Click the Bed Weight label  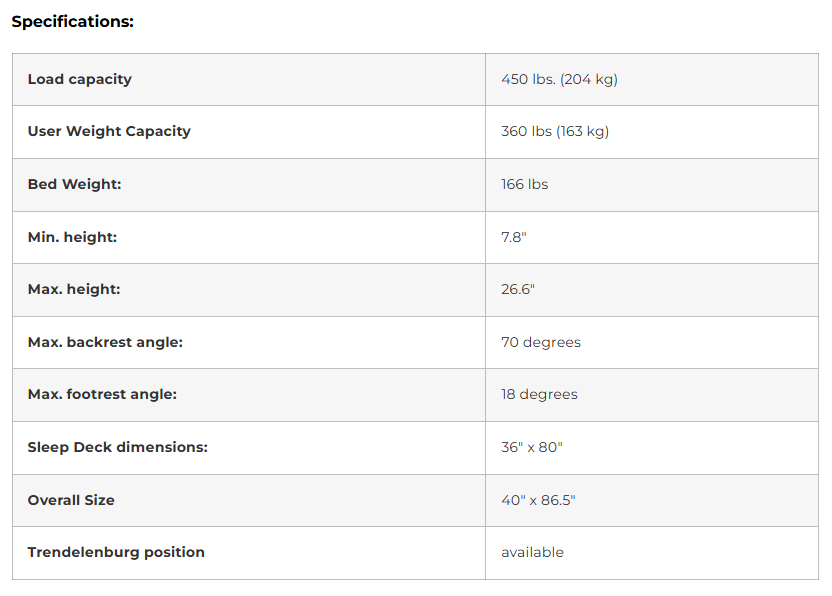click(74, 184)
